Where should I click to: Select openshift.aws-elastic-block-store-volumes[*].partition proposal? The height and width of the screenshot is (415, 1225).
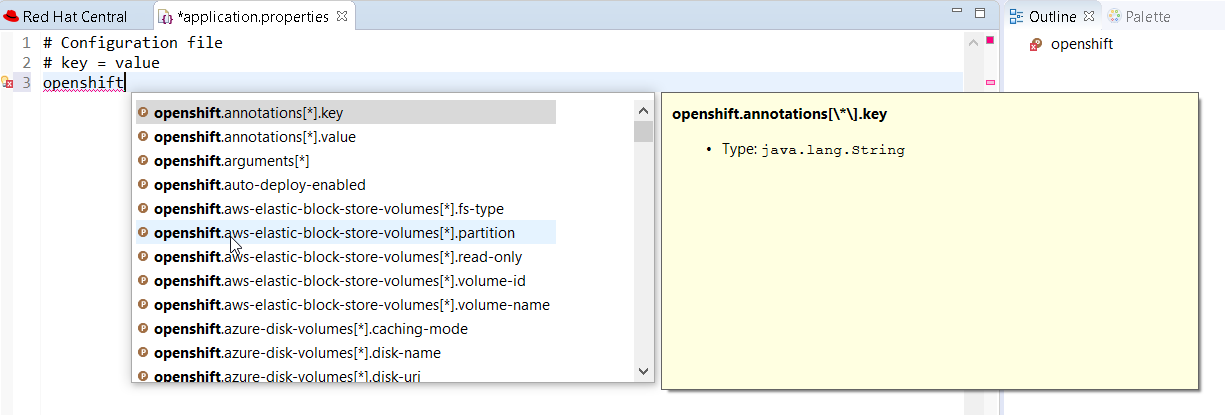point(345,233)
